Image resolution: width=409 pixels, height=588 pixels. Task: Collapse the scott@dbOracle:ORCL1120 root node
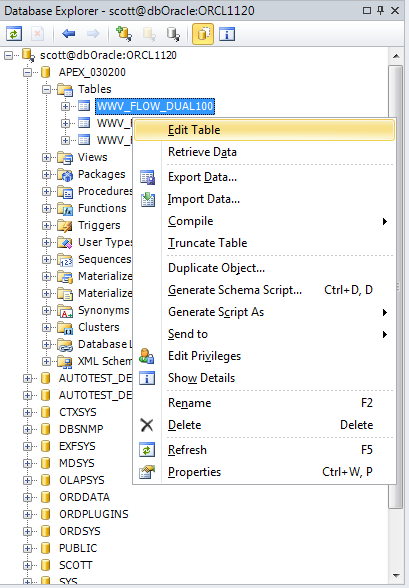(x=9, y=55)
